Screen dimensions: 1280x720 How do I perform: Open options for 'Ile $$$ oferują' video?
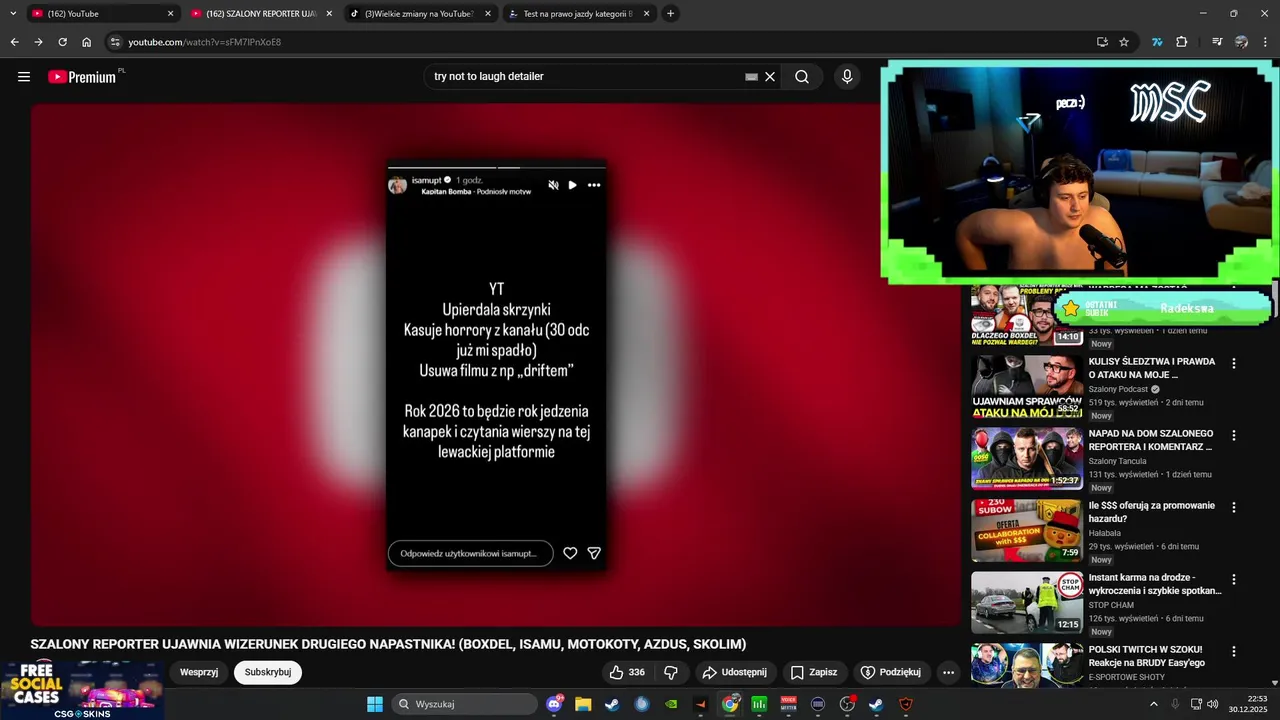1234,508
